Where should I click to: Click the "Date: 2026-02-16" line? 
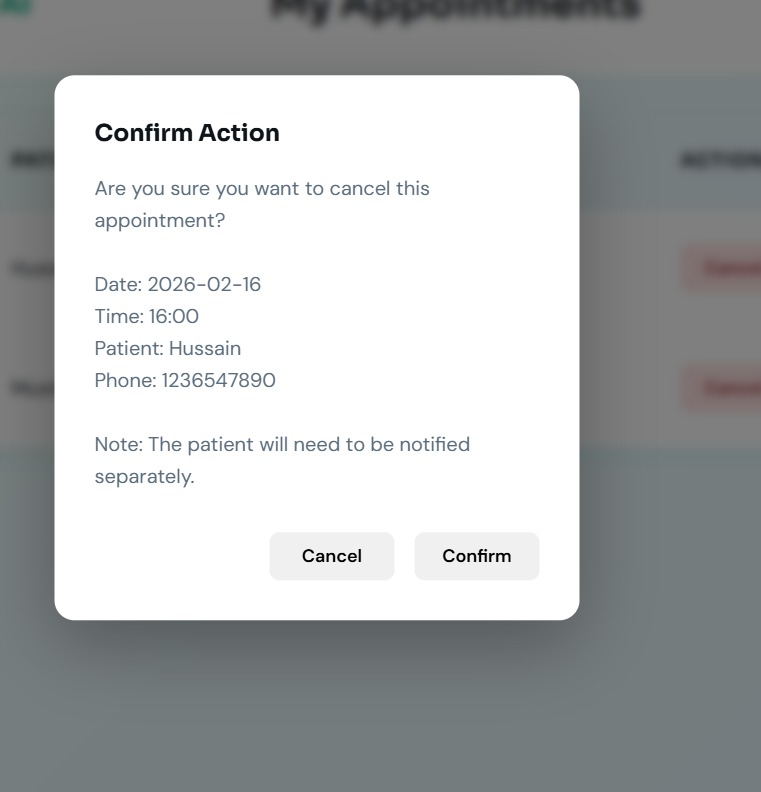tap(178, 284)
